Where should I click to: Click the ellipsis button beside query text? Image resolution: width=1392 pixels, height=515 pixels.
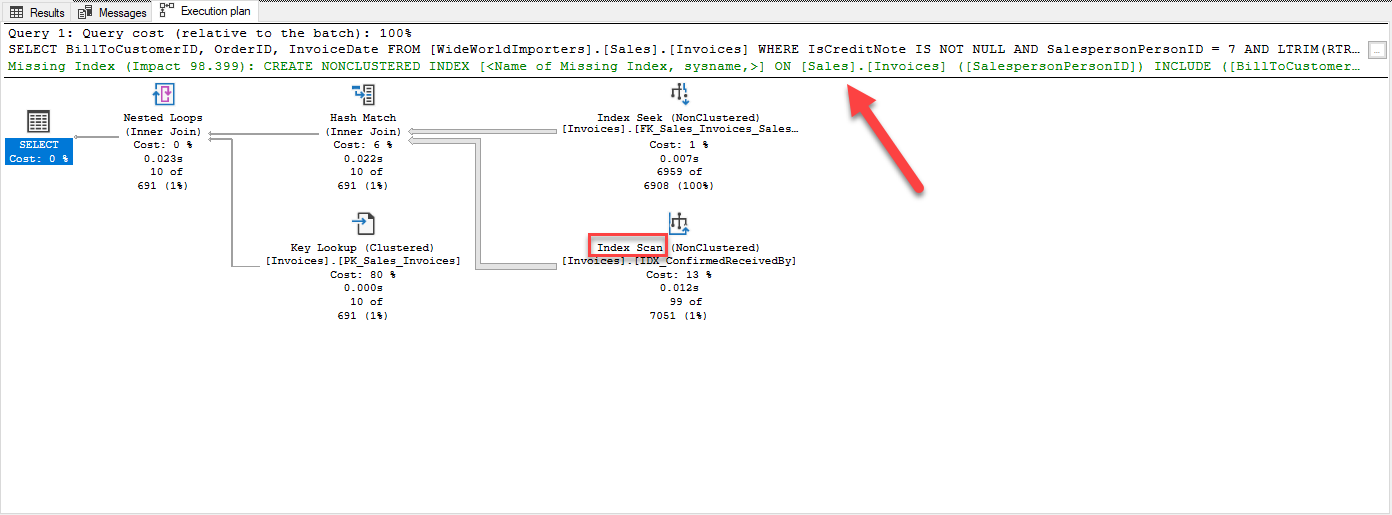click(1377, 49)
